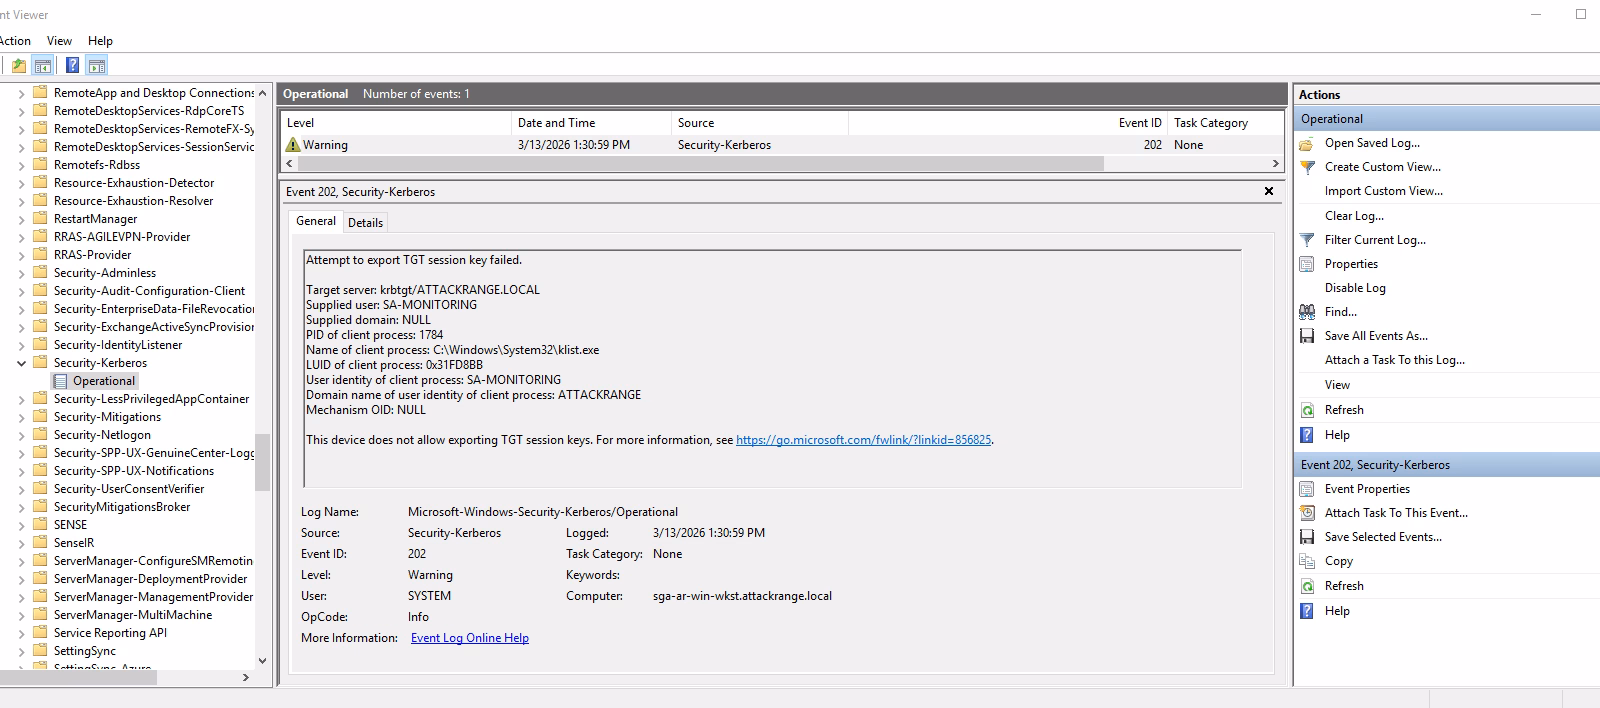The width and height of the screenshot is (1600, 708).
Task: Click the Refresh icon under Event 202 actions
Action: tap(1306, 586)
